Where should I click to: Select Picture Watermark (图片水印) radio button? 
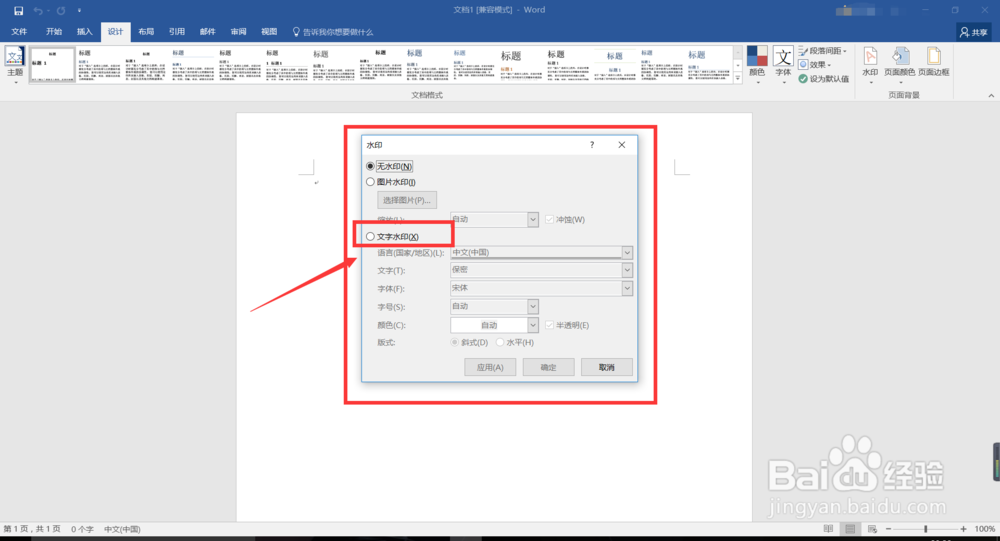[371, 182]
